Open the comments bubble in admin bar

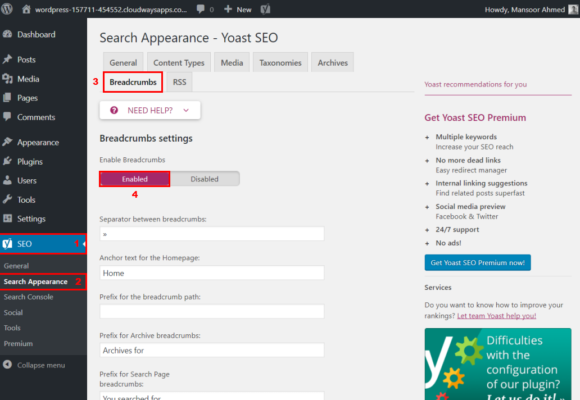click(200, 9)
